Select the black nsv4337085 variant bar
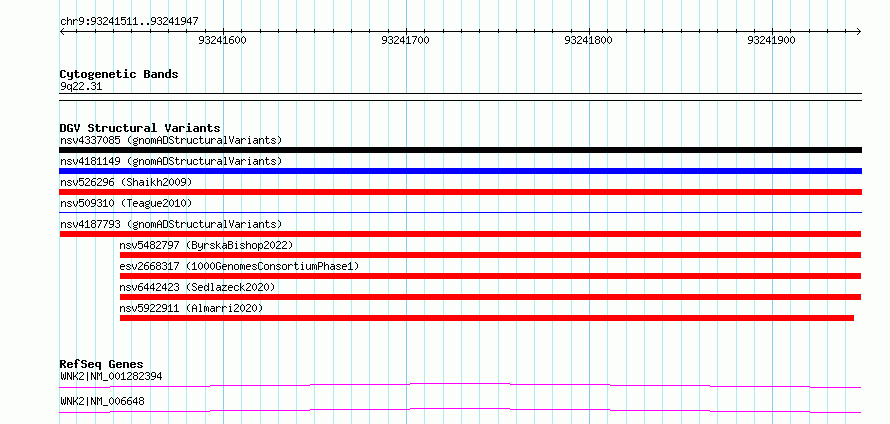Image resolution: width=890 pixels, height=424 pixels. [x=460, y=150]
